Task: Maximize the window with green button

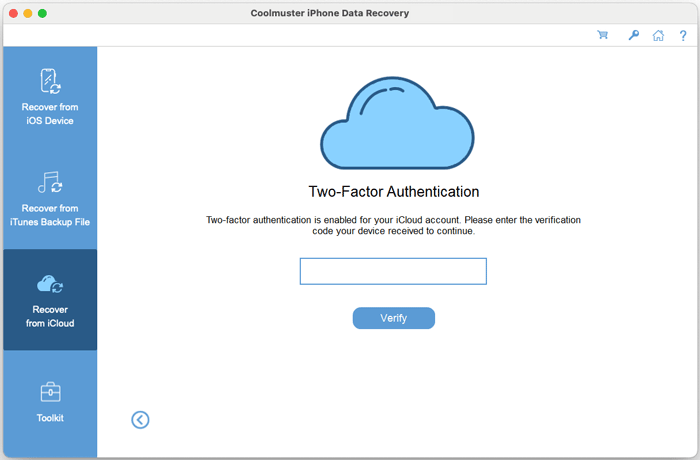Action: [42, 13]
